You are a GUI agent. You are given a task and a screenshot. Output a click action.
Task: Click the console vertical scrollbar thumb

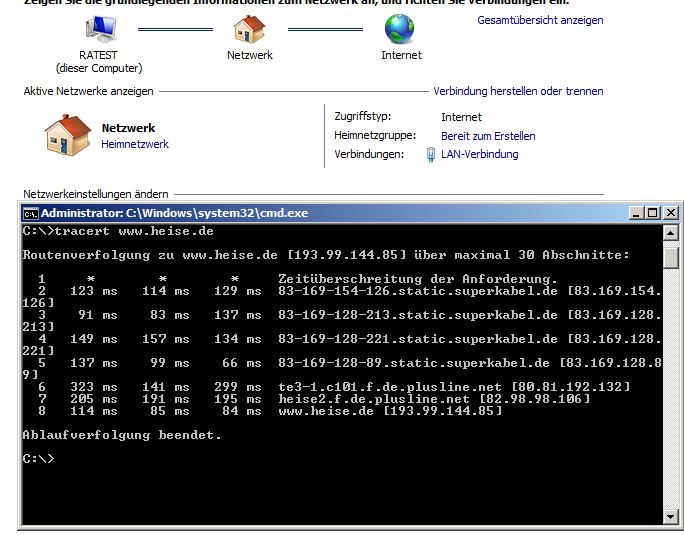click(x=670, y=257)
